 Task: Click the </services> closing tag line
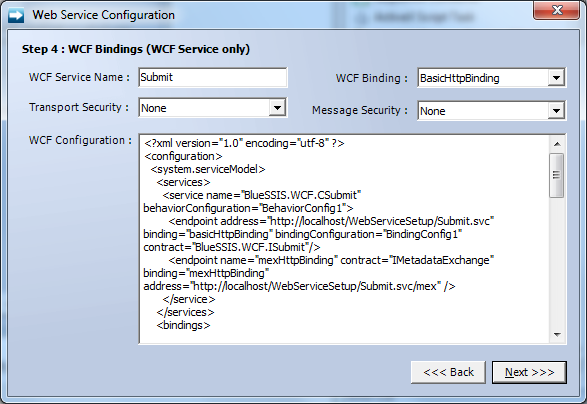point(185,312)
